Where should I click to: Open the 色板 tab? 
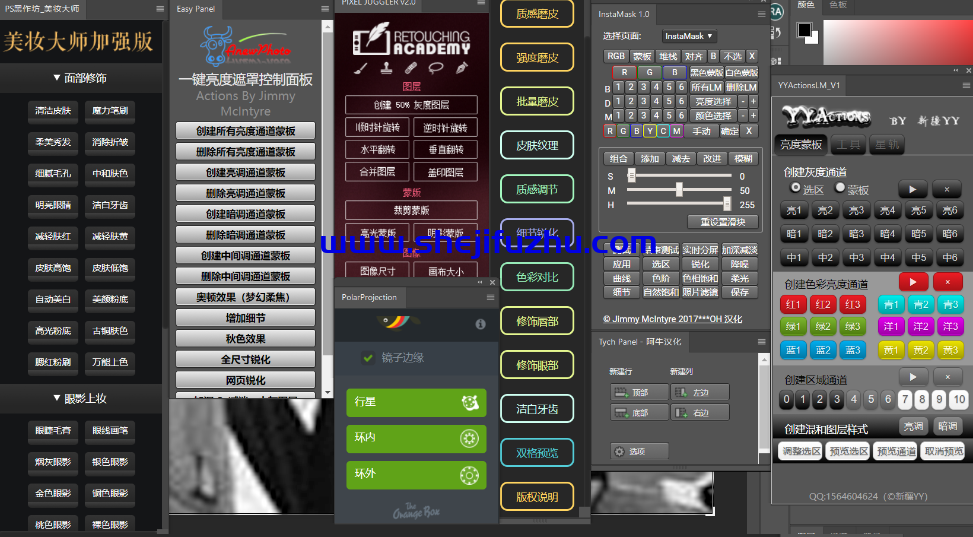pyautogui.click(x=838, y=5)
